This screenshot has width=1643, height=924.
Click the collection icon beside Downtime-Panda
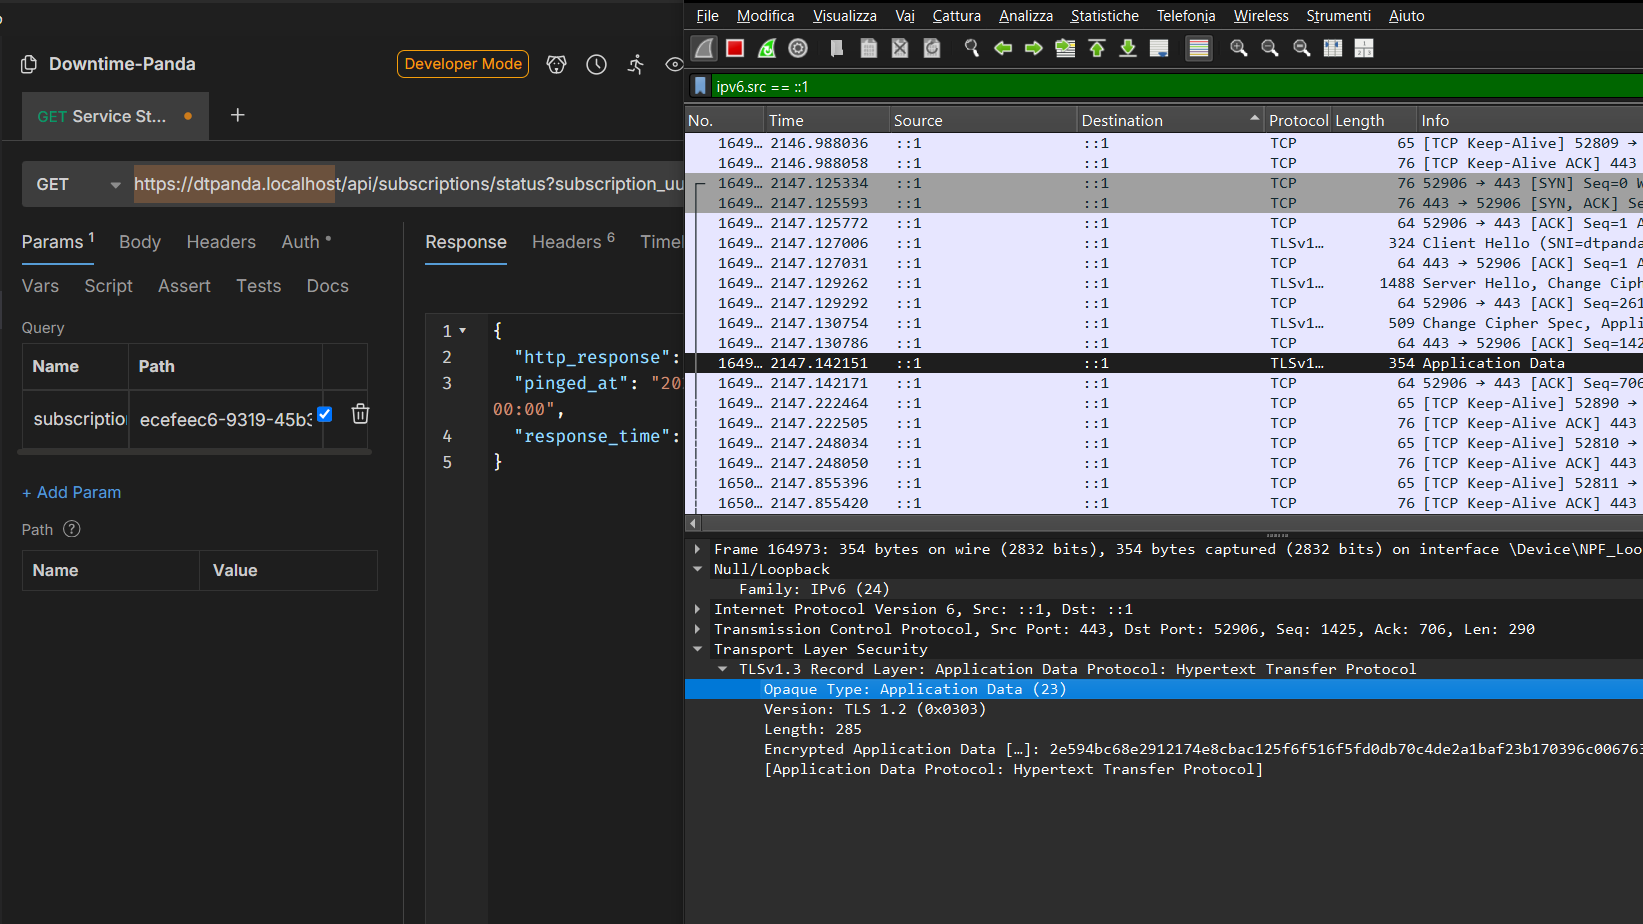click(x=29, y=64)
